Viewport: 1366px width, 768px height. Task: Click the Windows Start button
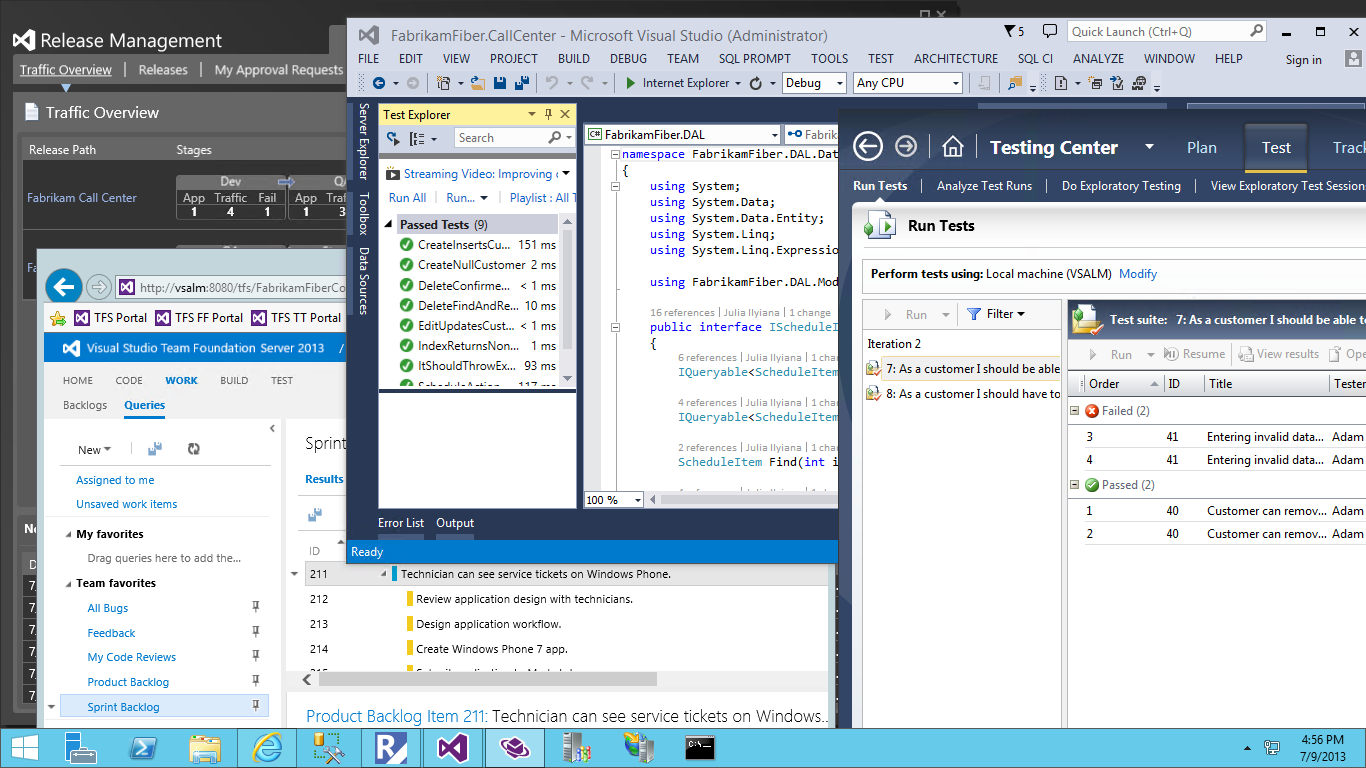[25, 747]
